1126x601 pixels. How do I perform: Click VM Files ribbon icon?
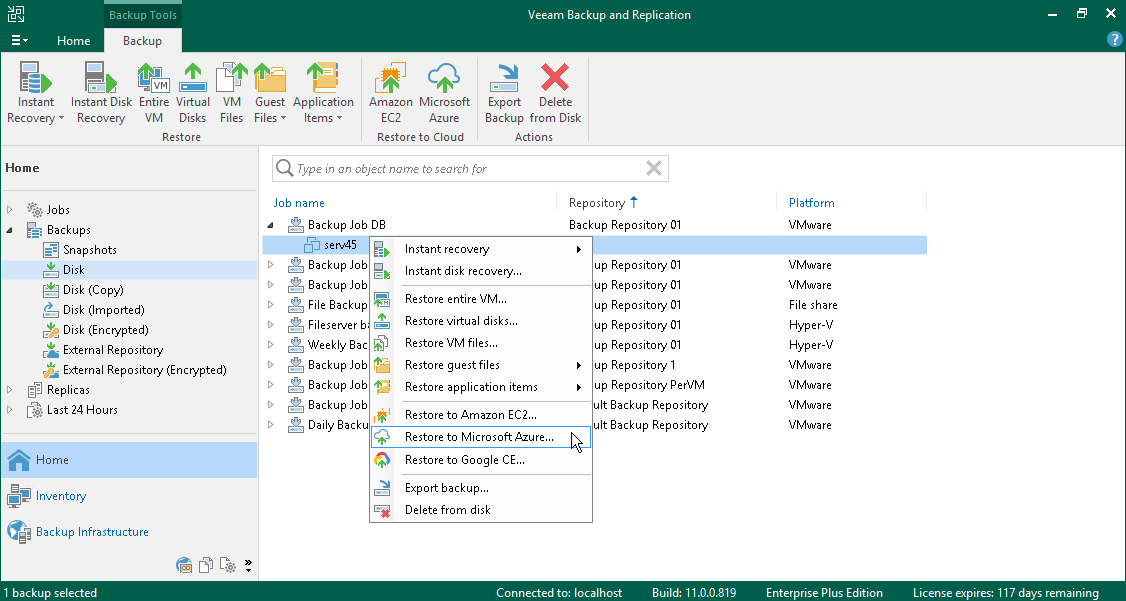[x=231, y=93]
